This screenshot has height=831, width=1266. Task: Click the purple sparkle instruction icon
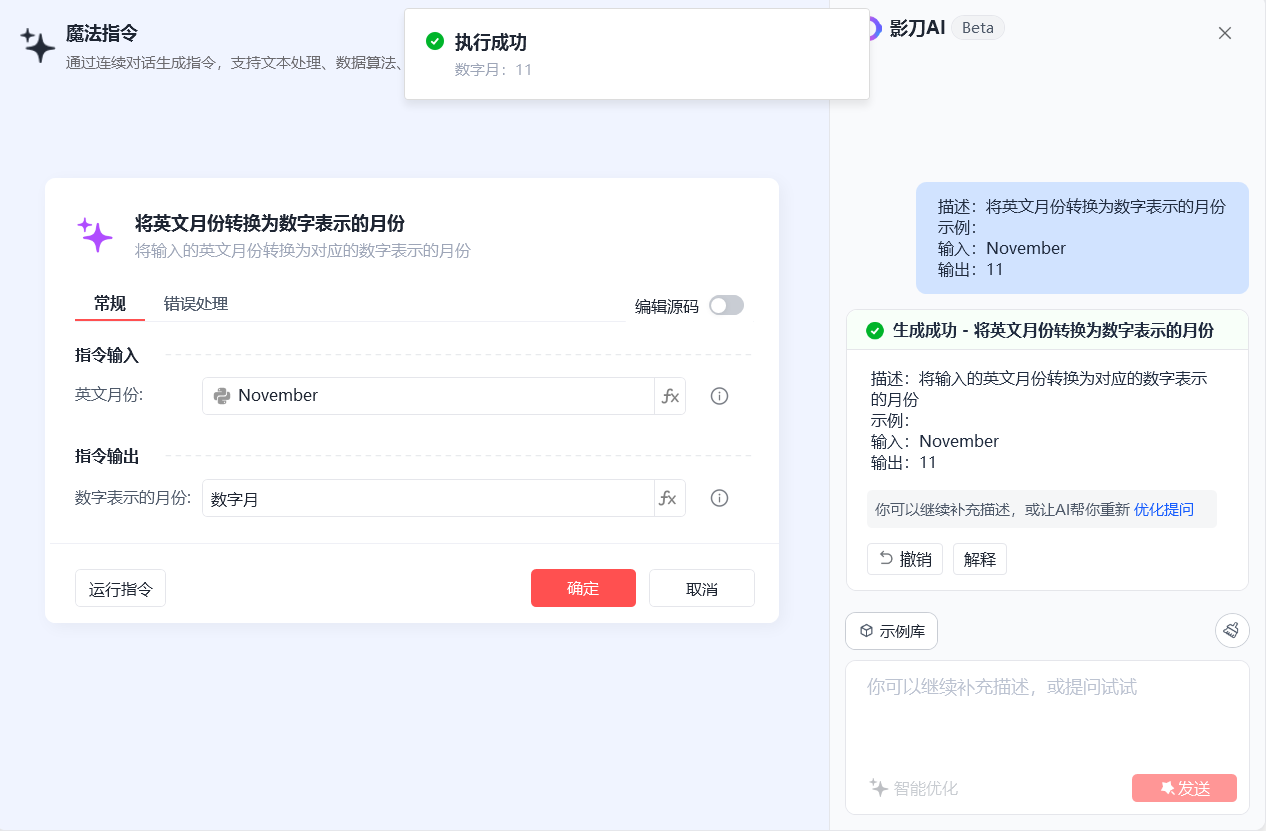coord(95,235)
